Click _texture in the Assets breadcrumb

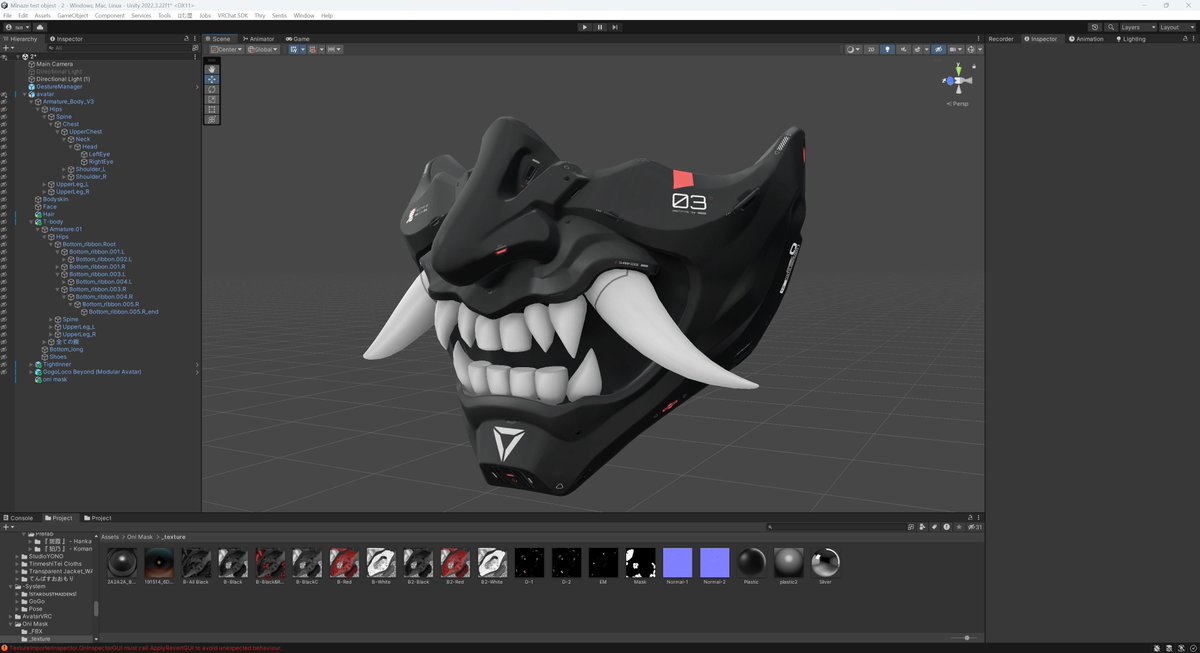(173, 537)
